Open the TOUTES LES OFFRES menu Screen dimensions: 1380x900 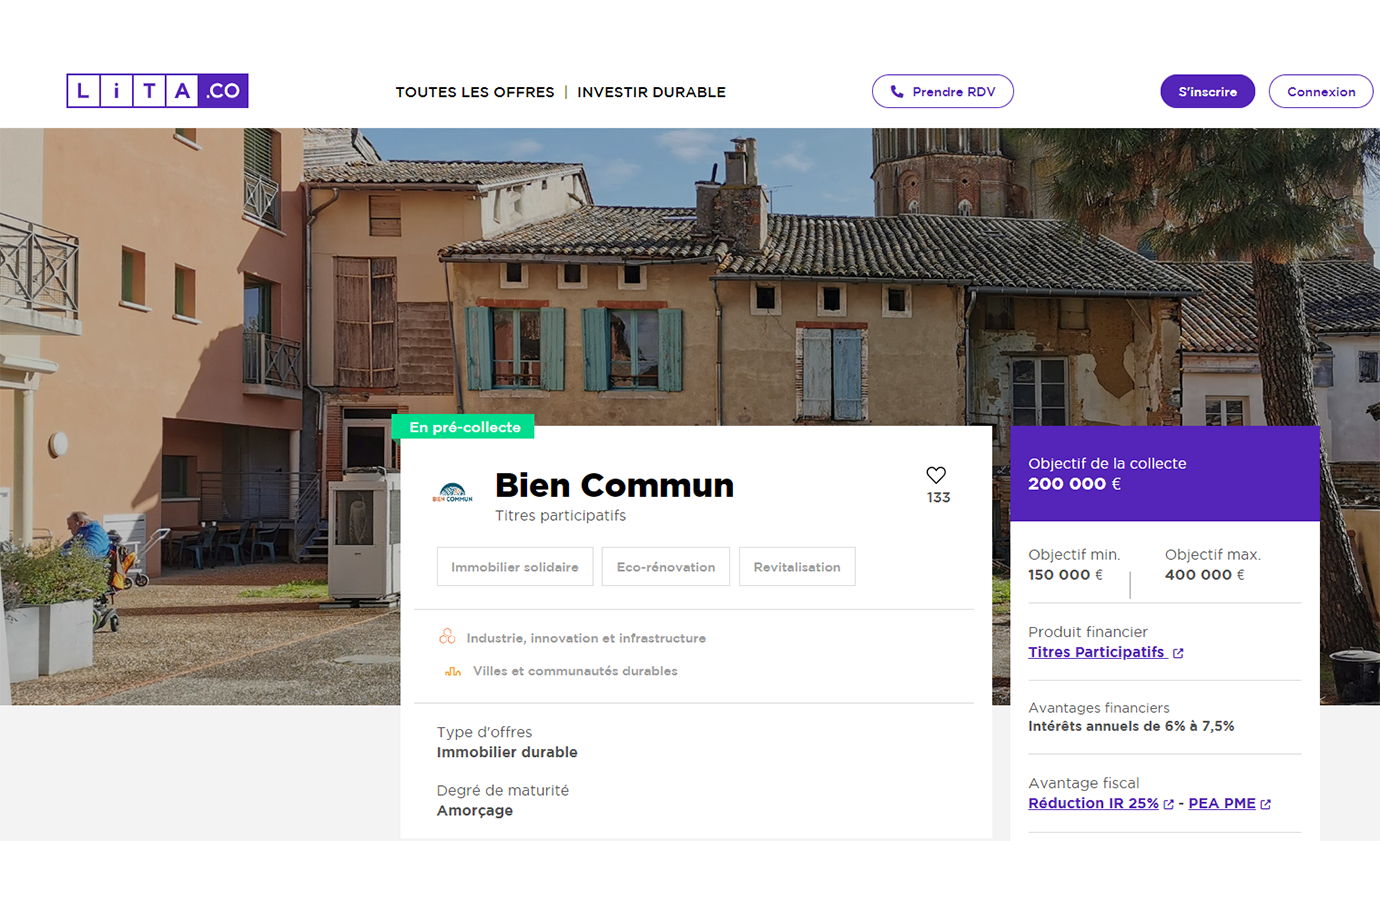point(475,92)
